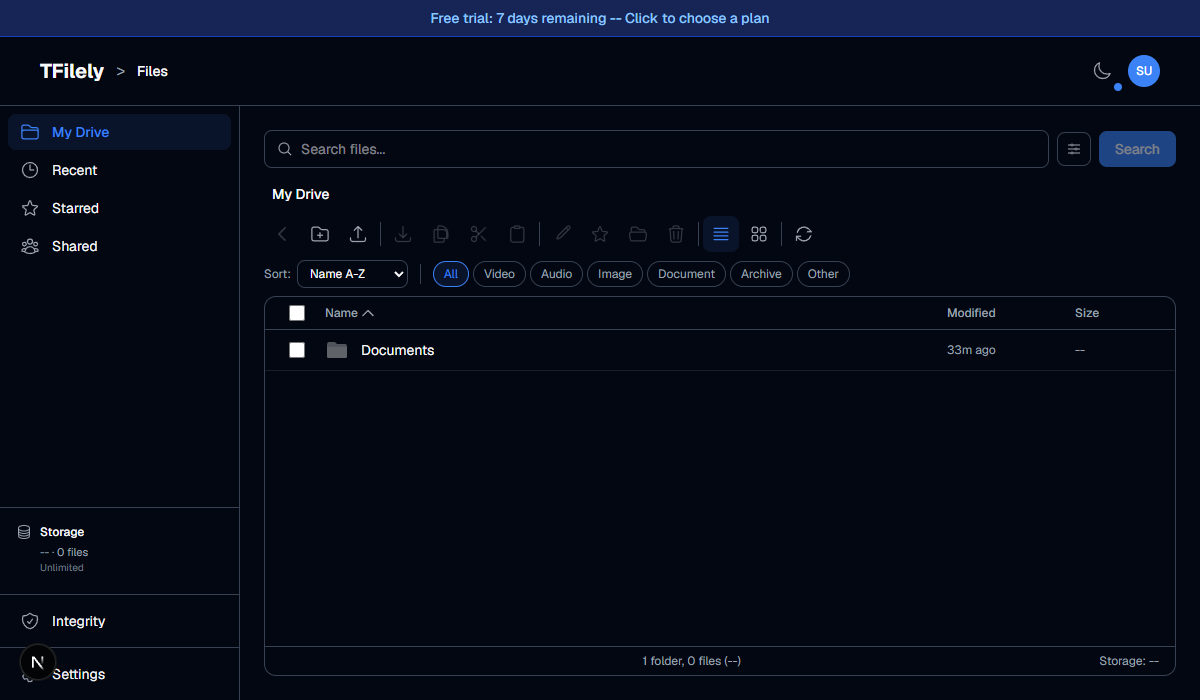Viewport: 1200px width, 700px height.
Task: Open the SU user avatar menu
Action: tap(1144, 71)
